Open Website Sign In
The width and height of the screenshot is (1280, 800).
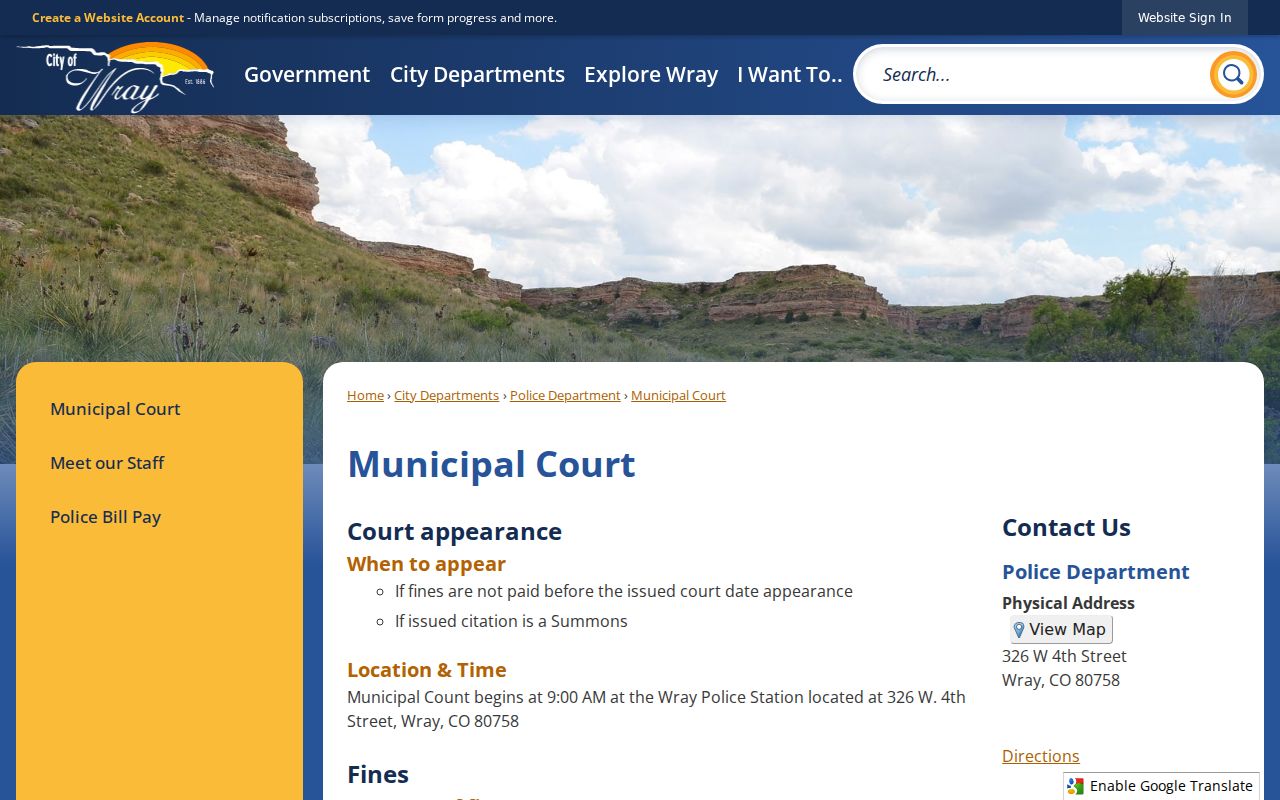click(1185, 18)
